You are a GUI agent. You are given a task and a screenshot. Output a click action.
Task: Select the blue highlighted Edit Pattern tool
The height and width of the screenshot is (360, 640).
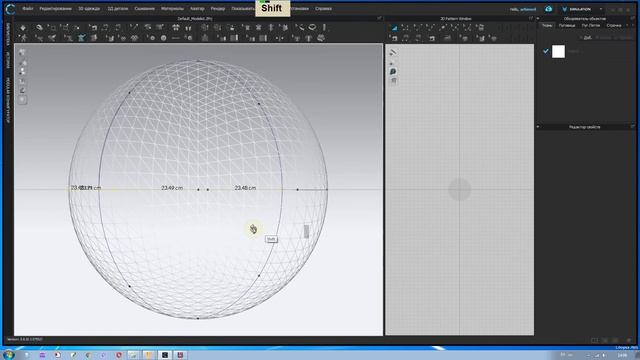[394, 28]
